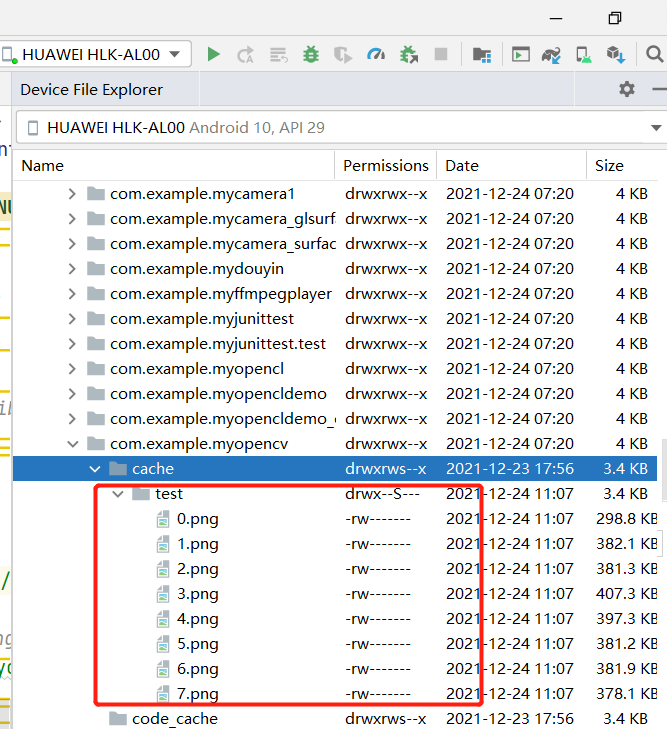Restore down the window

(614, 18)
